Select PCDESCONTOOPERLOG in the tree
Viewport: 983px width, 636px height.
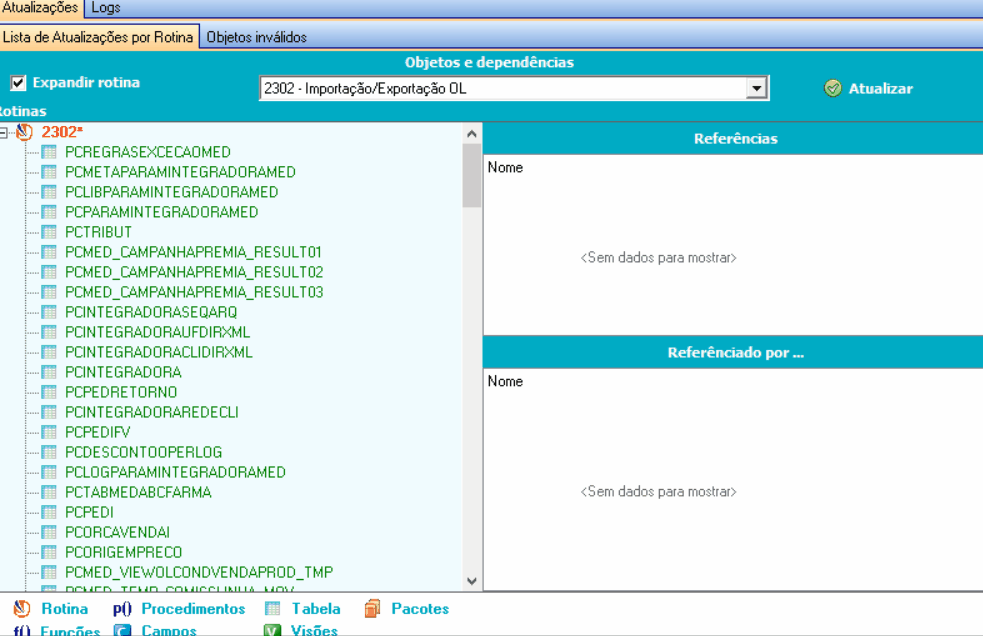(x=144, y=452)
